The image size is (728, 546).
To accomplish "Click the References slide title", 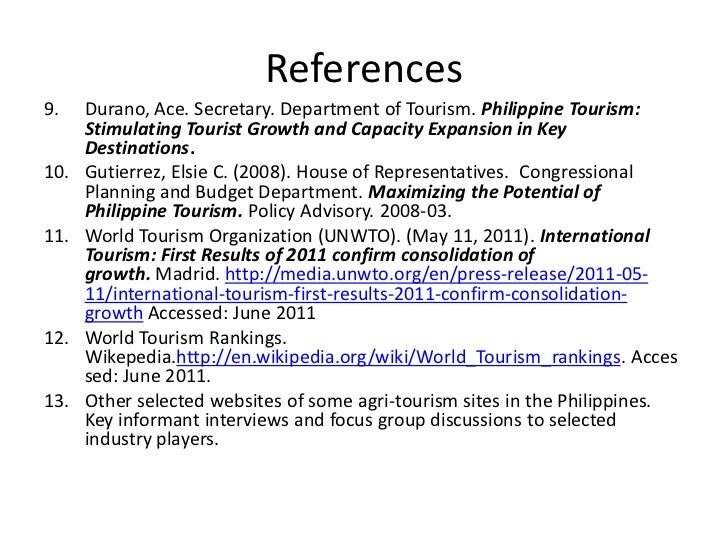I will click(364, 69).
